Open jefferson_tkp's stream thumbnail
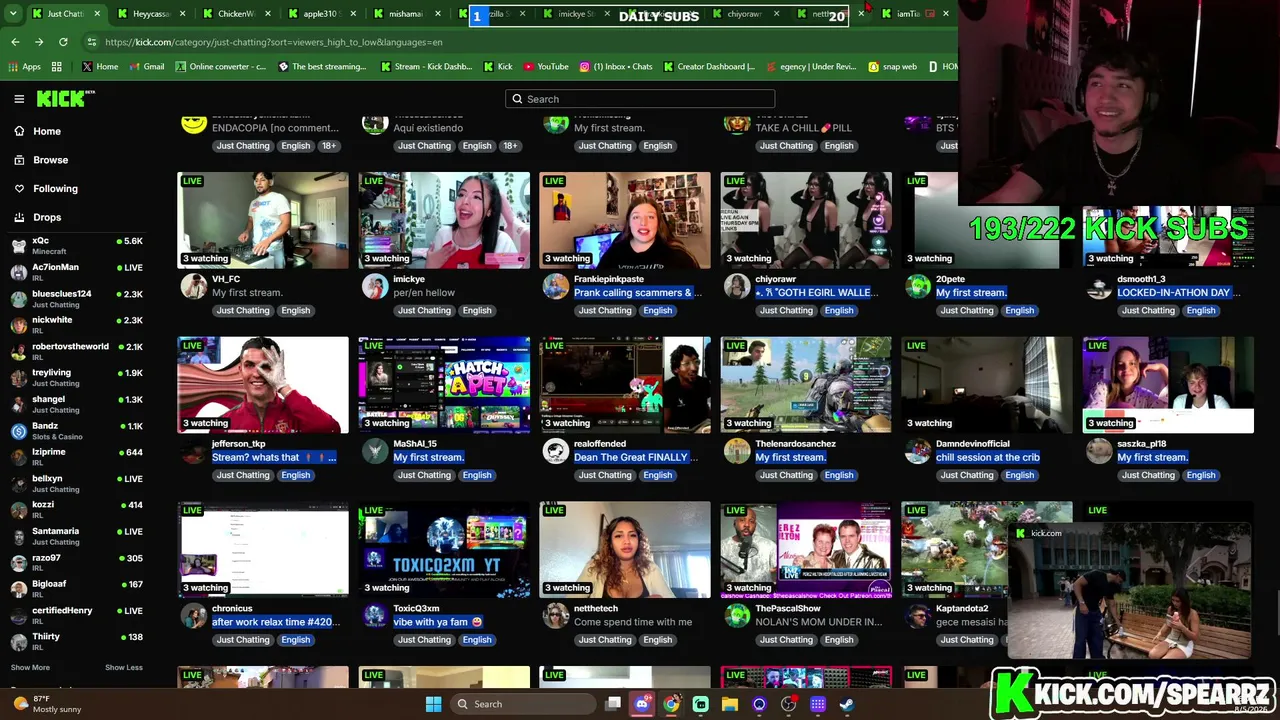1280x720 pixels. (x=263, y=385)
